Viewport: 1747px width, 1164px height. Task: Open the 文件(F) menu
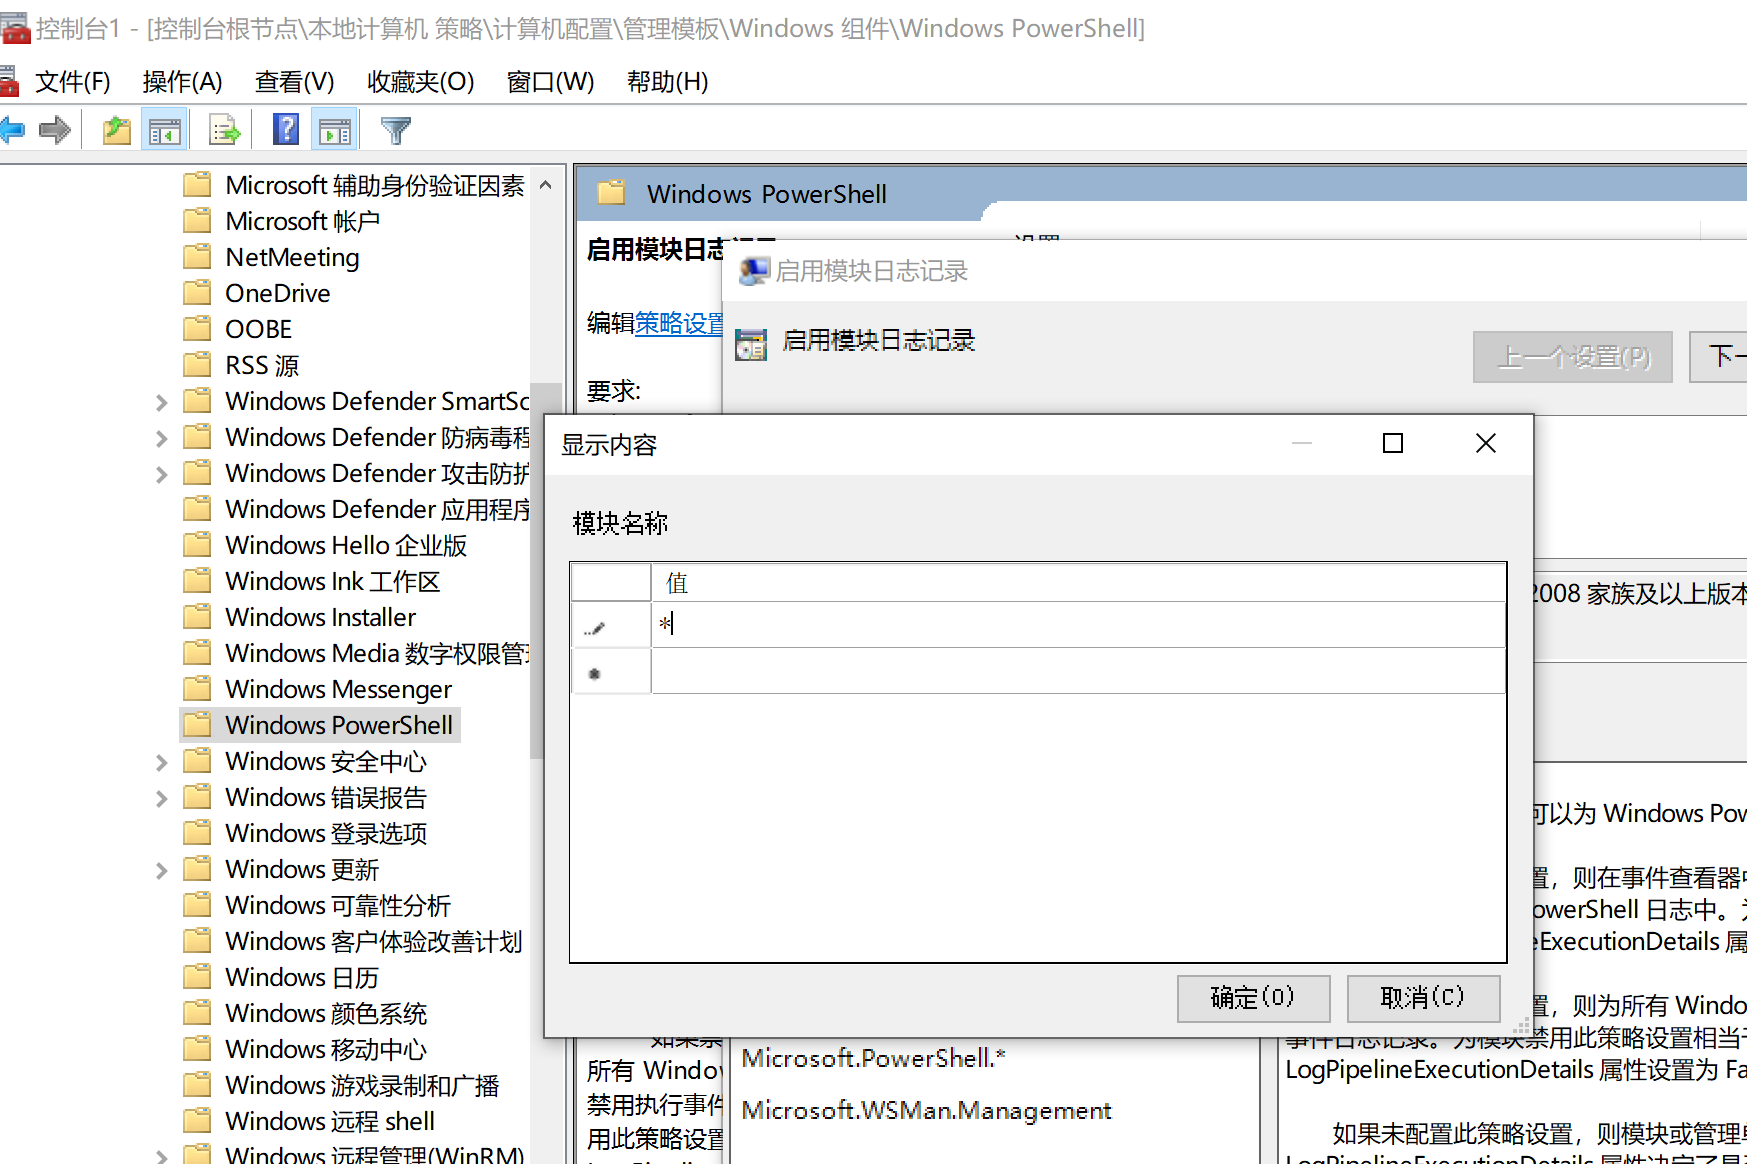[72, 81]
